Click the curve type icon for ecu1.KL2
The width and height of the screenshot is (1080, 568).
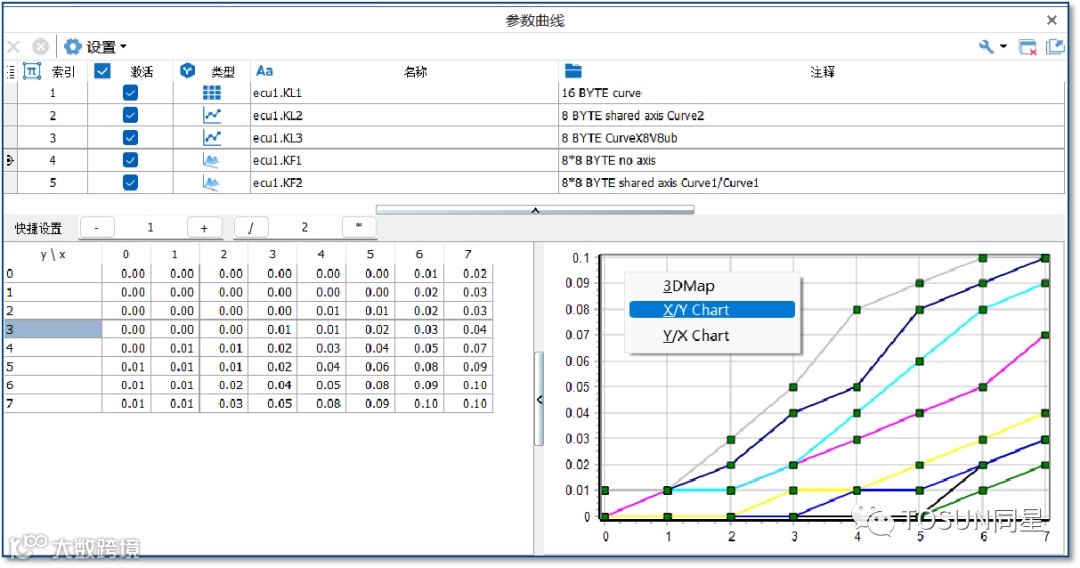click(x=212, y=115)
